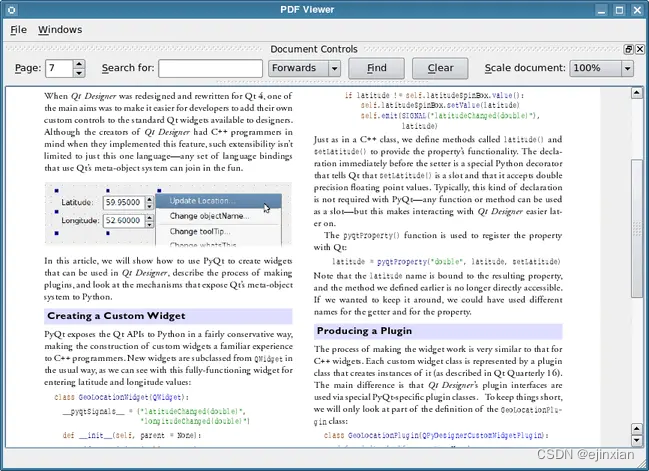Image resolution: width=649 pixels, height=471 pixels.
Task: Click the scrollbar up arrow near the bottom
Action: coord(637,428)
